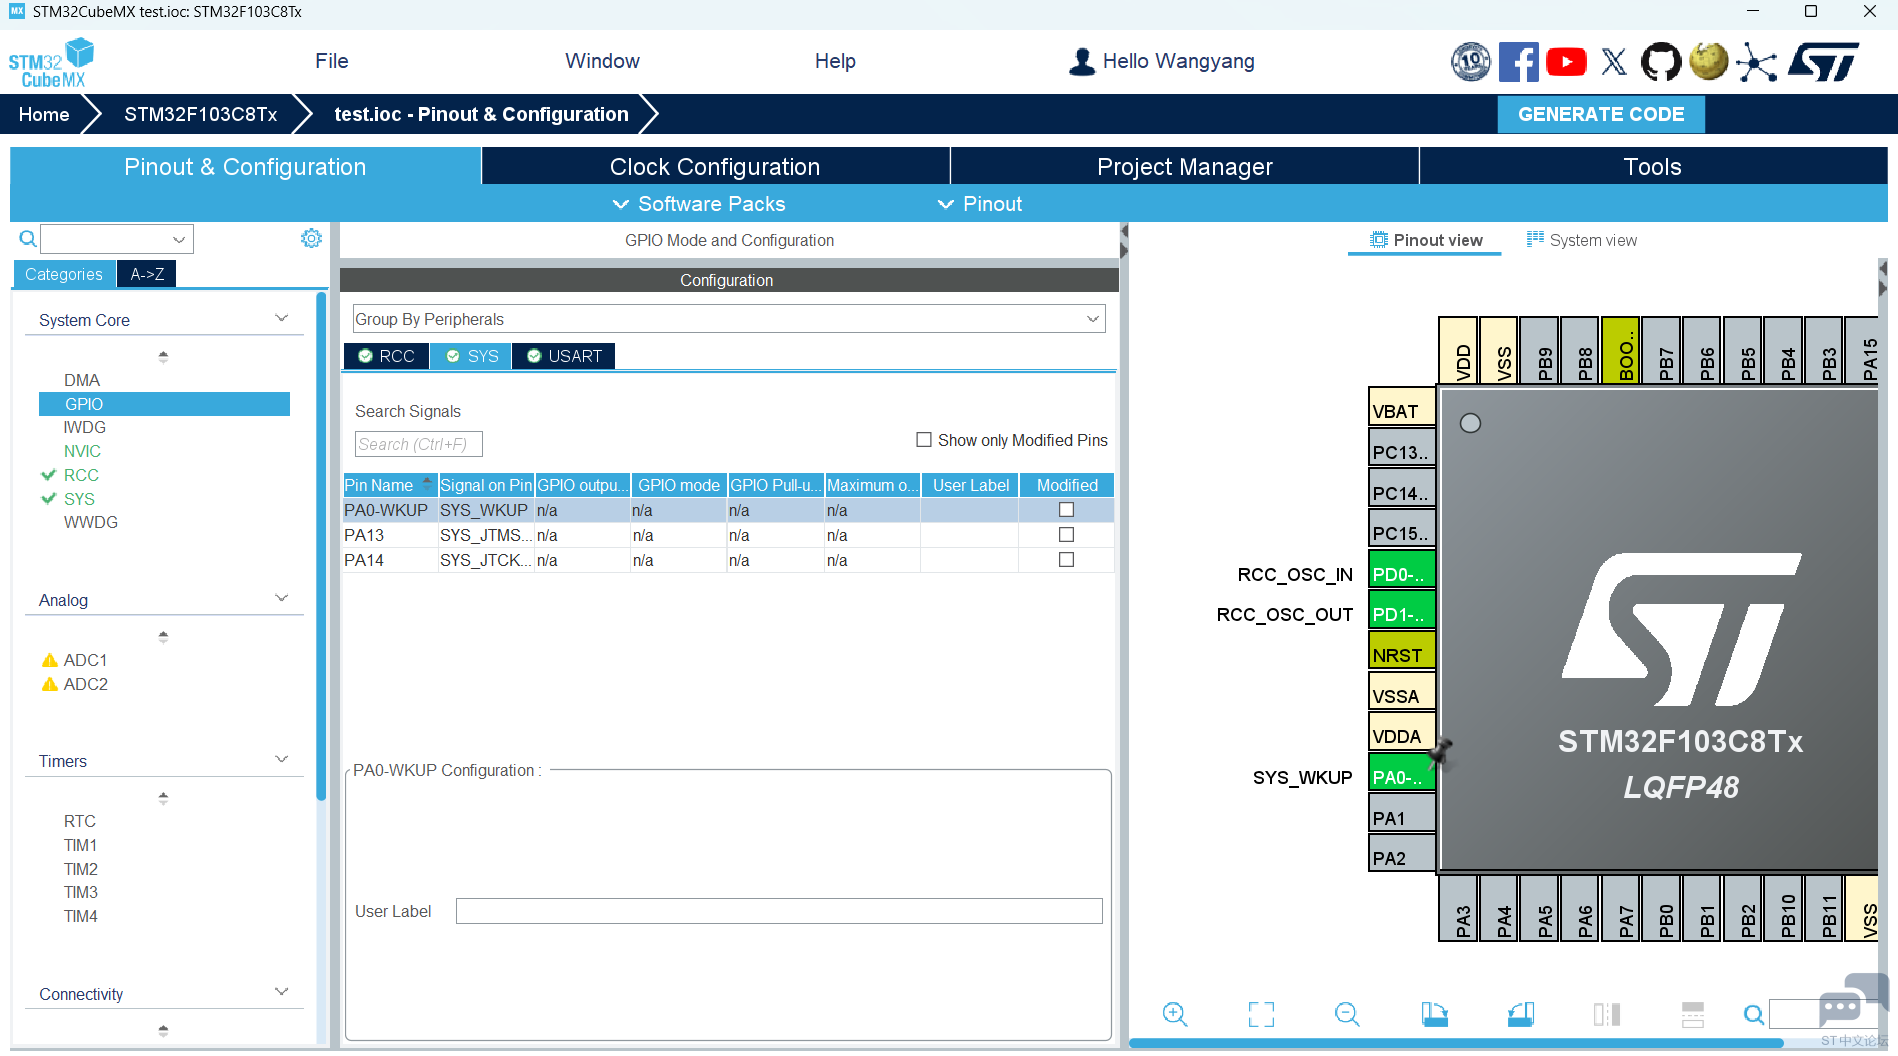Rotate the chip view clockwise
The width and height of the screenshot is (1898, 1056).
1434,1015
